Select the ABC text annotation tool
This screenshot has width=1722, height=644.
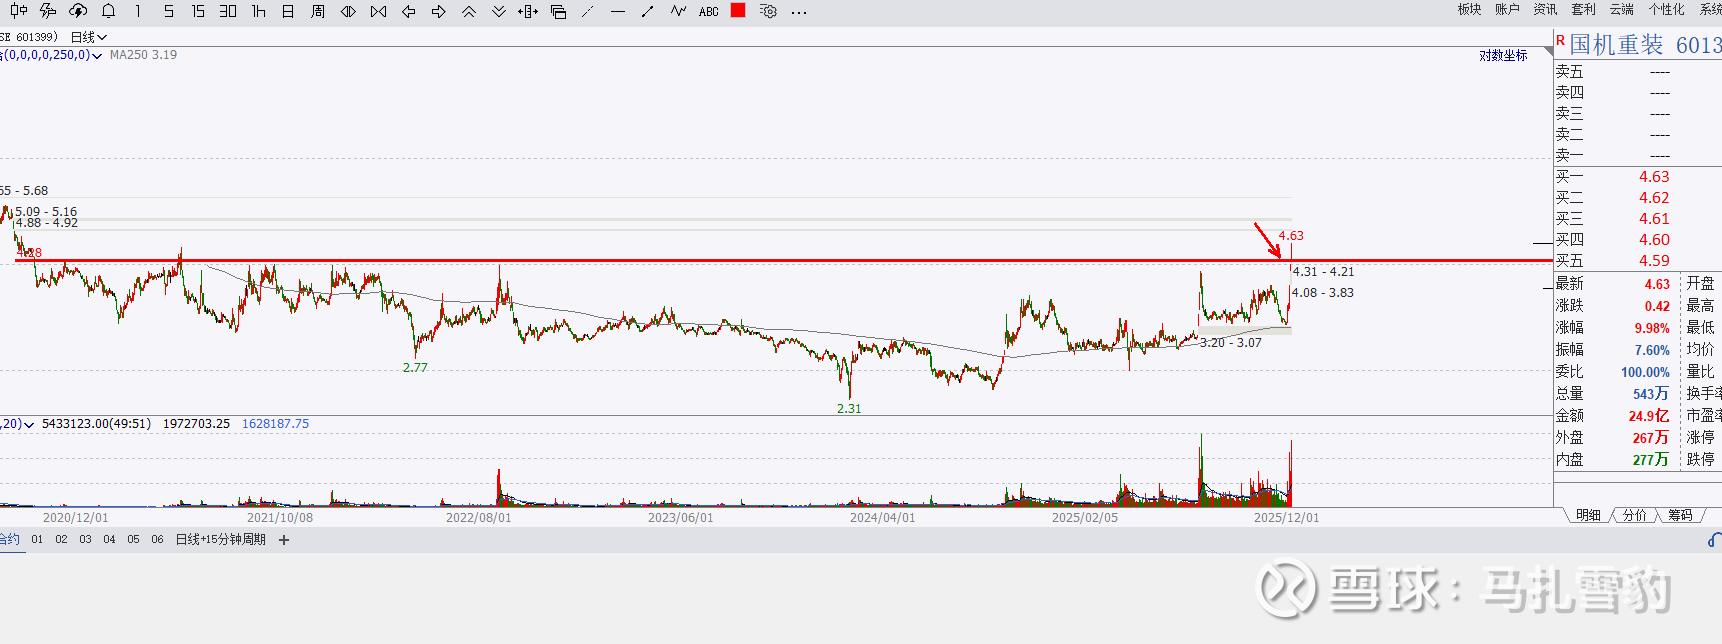click(x=708, y=11)
